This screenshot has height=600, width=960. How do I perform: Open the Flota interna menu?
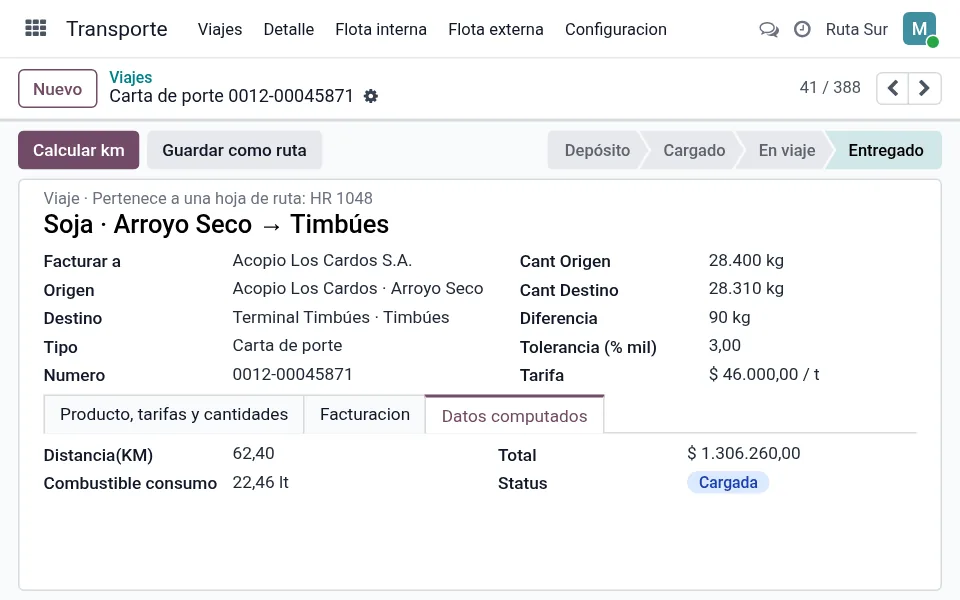point(381,29)
